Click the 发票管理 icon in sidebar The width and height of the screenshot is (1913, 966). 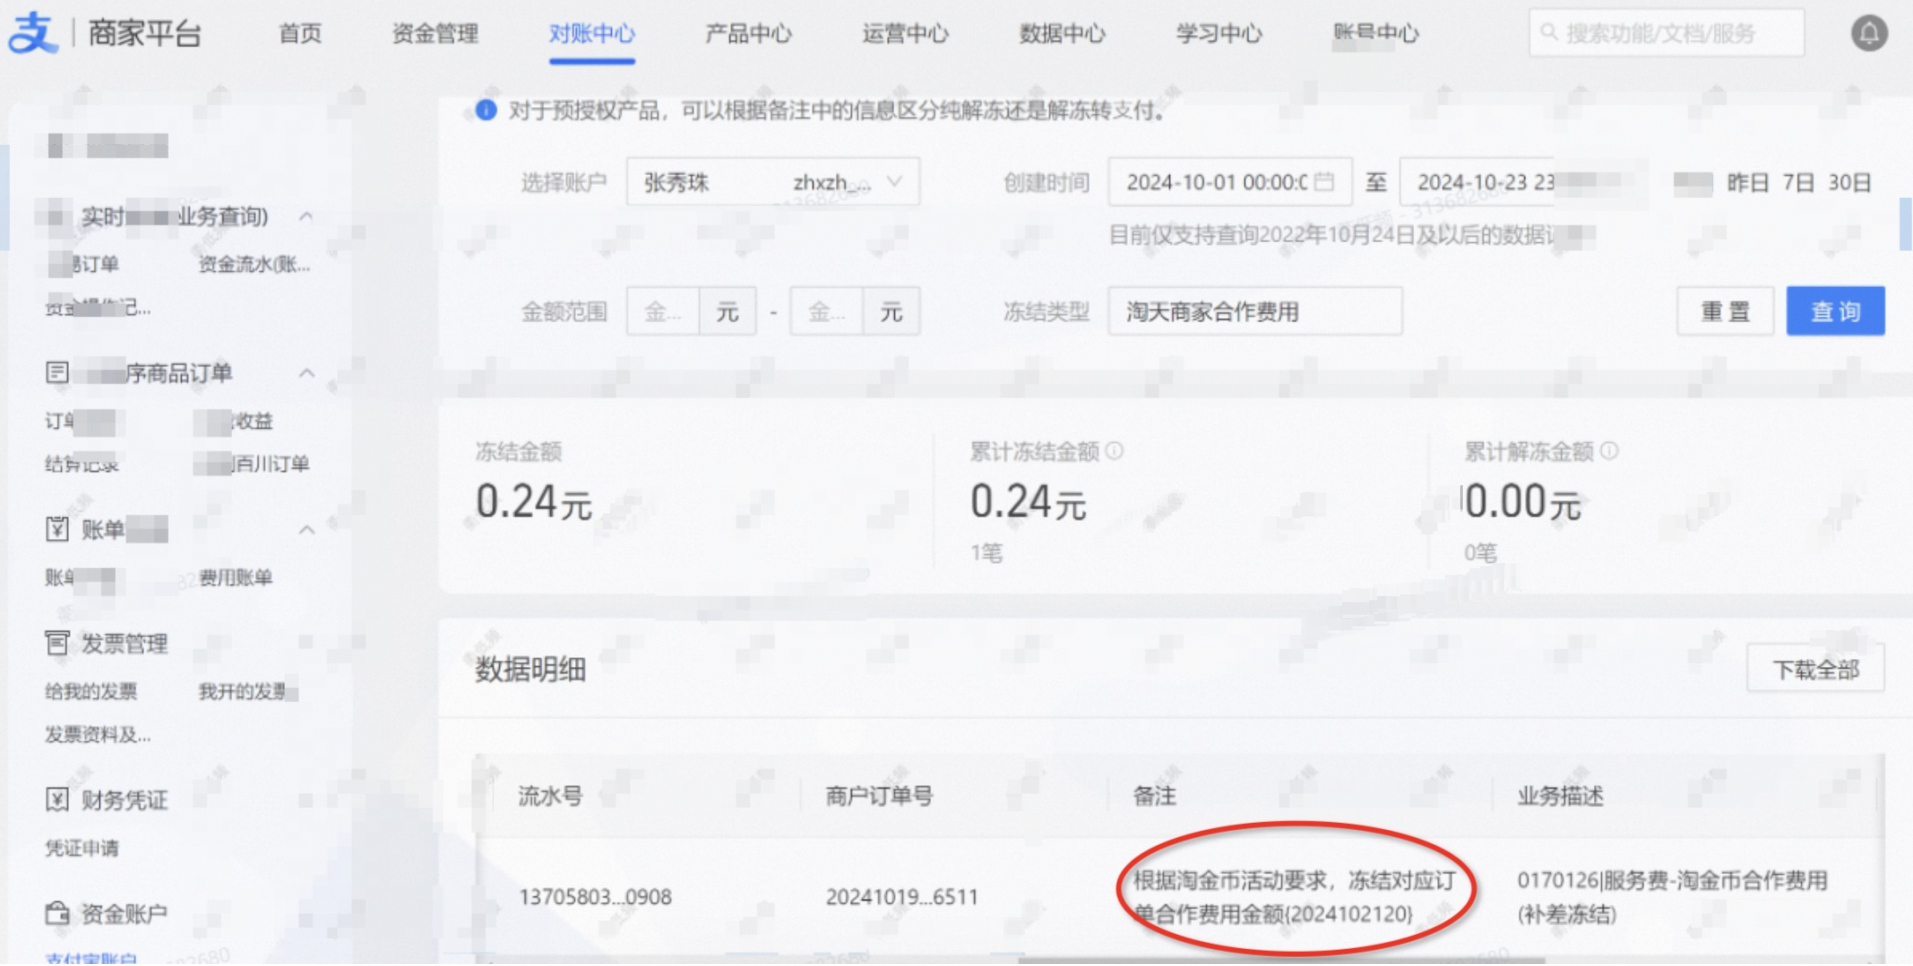[x=57, y=643]
